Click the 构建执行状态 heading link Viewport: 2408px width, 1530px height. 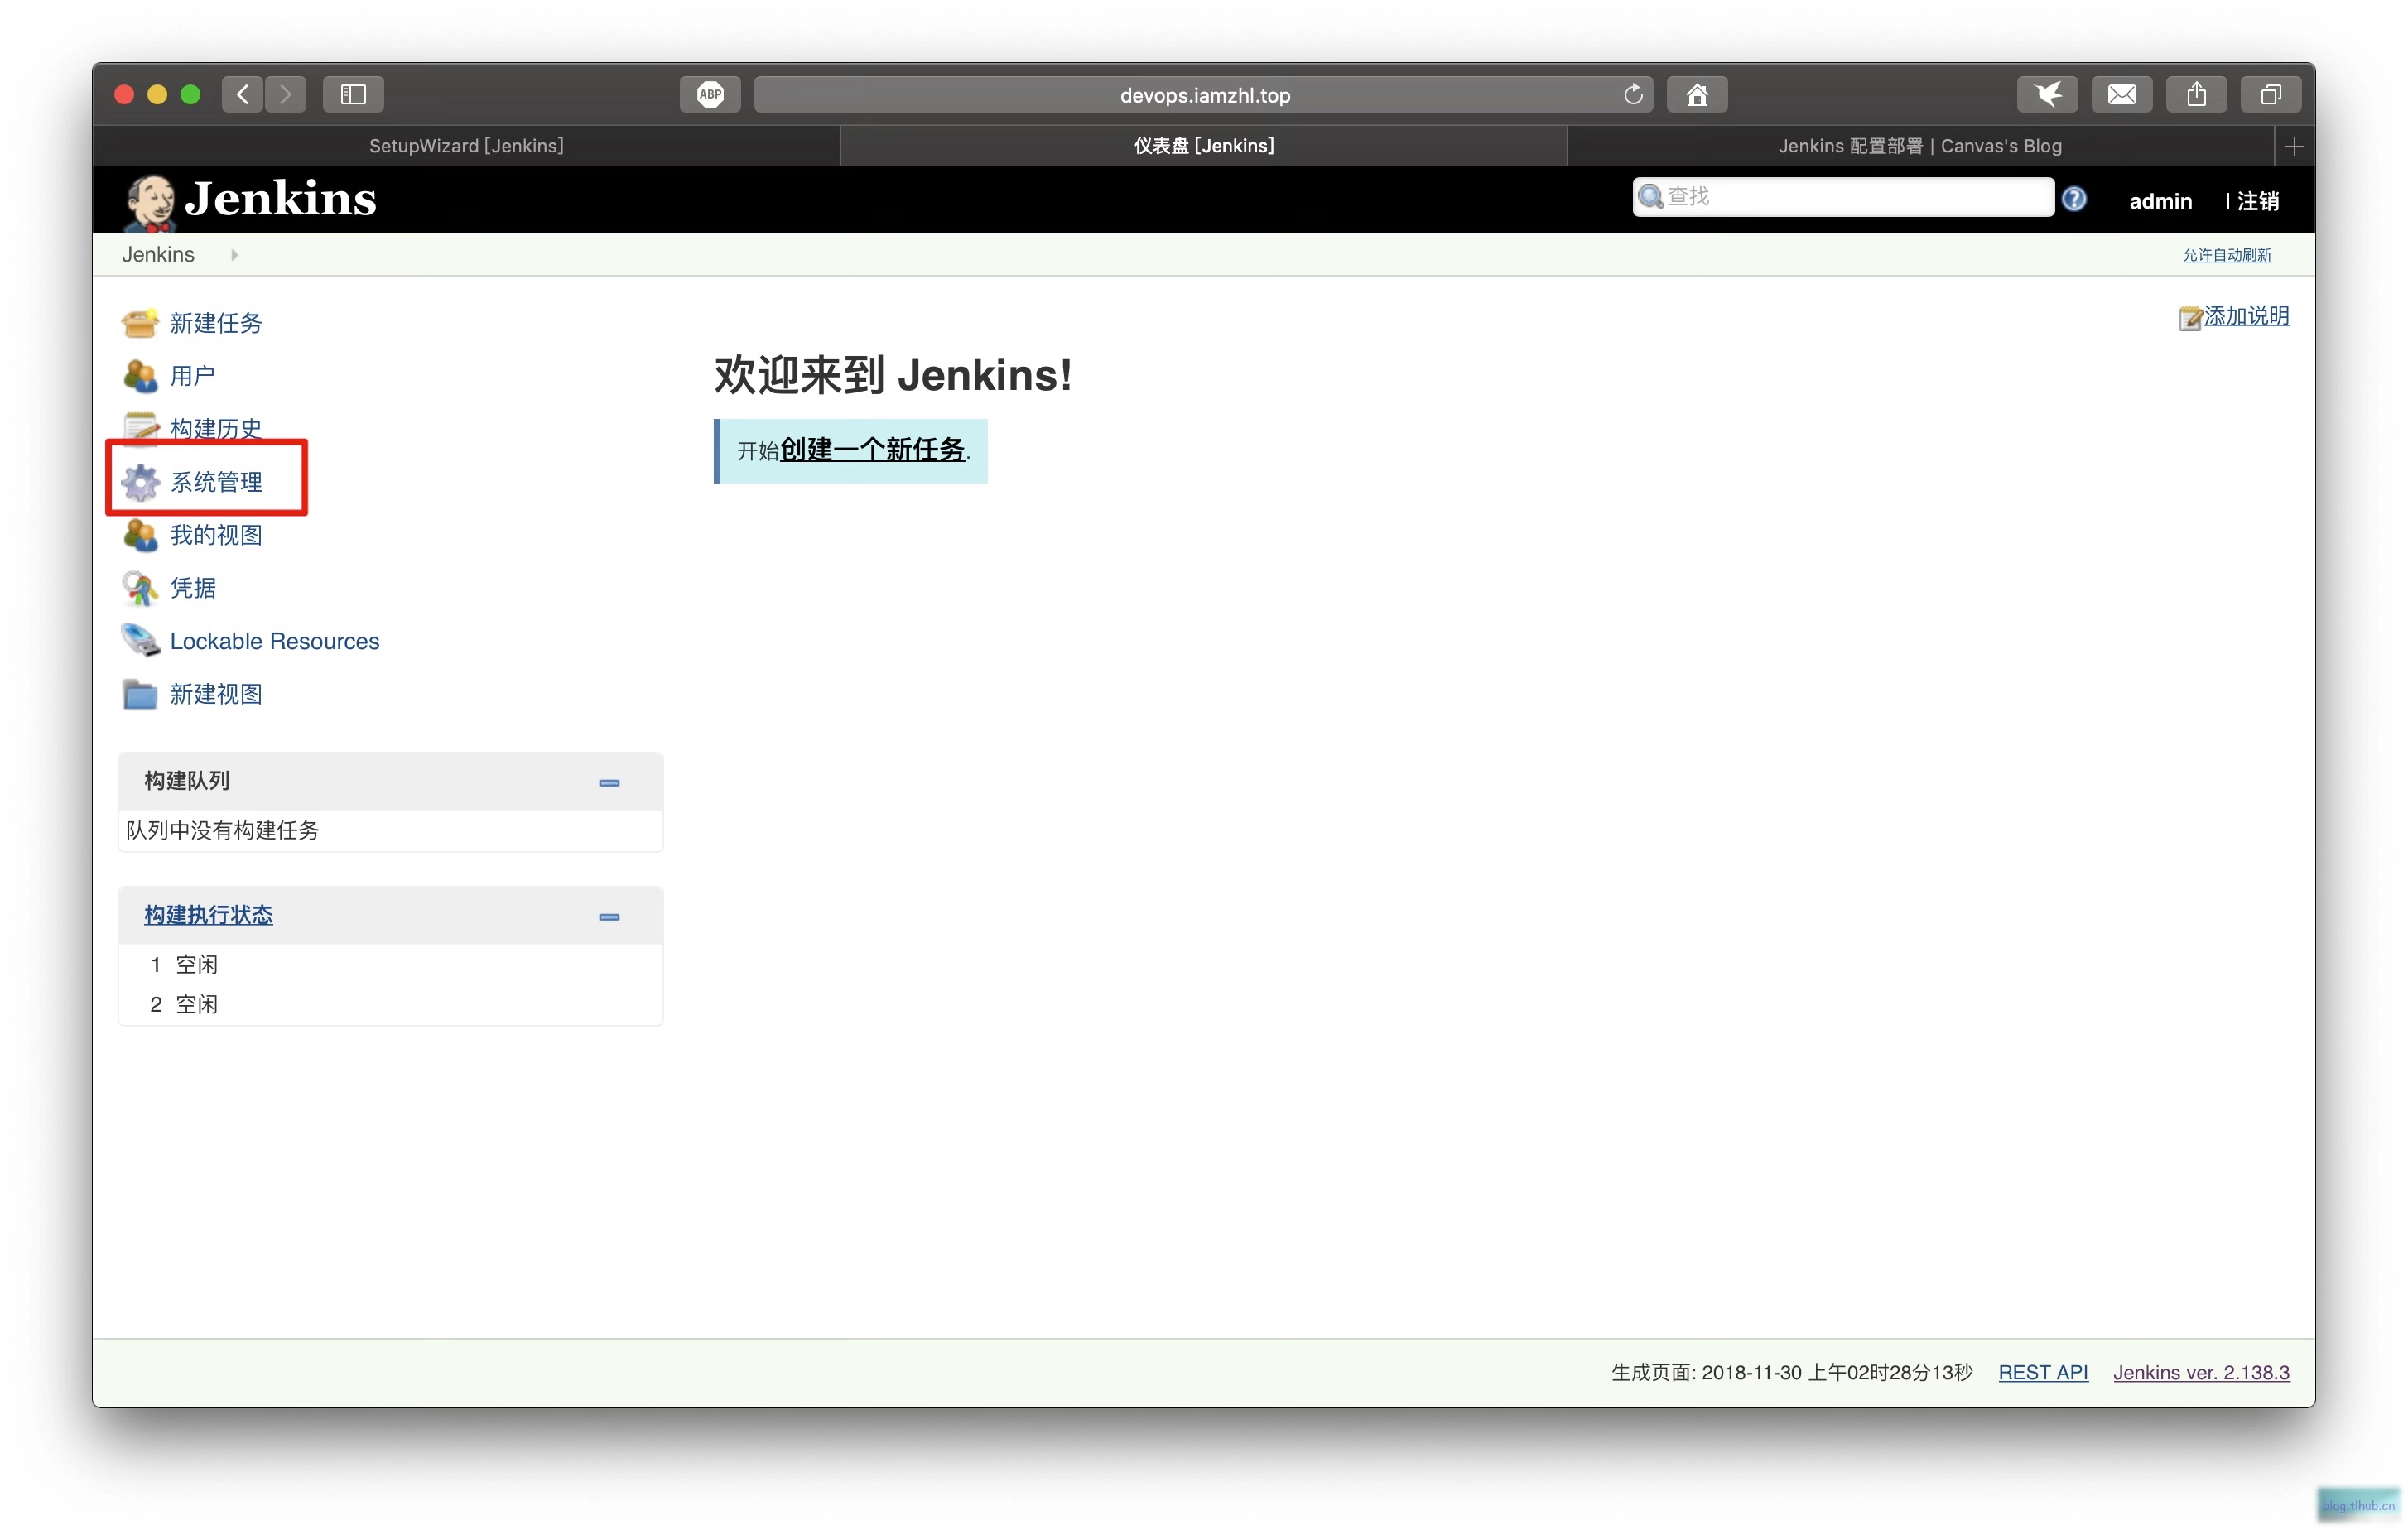(x=208, y=915)
